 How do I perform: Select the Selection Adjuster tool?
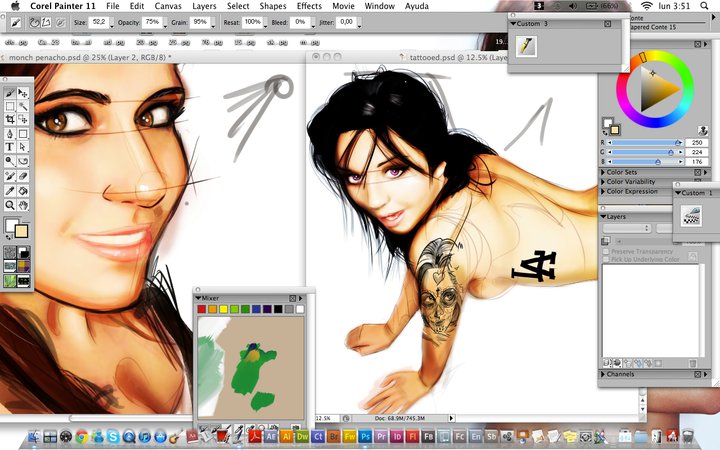click(22, 119)
